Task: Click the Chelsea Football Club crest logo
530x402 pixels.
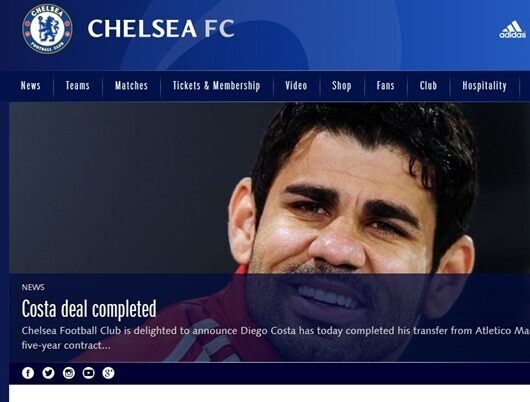Action: click(x=47, y=29)
